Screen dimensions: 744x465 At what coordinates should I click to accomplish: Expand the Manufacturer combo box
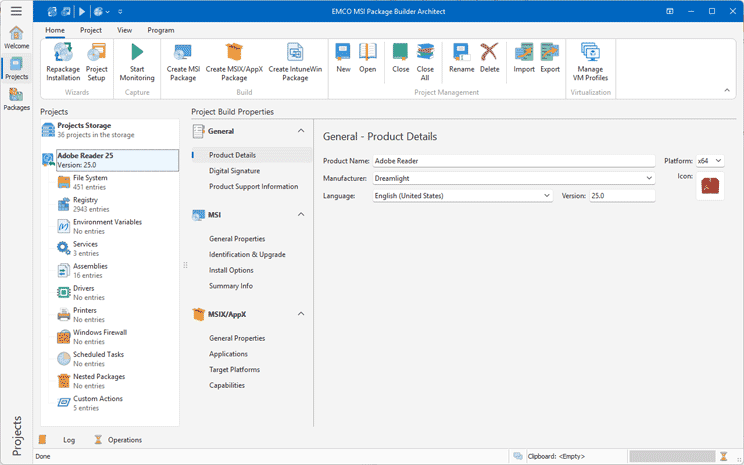[647, 178]
